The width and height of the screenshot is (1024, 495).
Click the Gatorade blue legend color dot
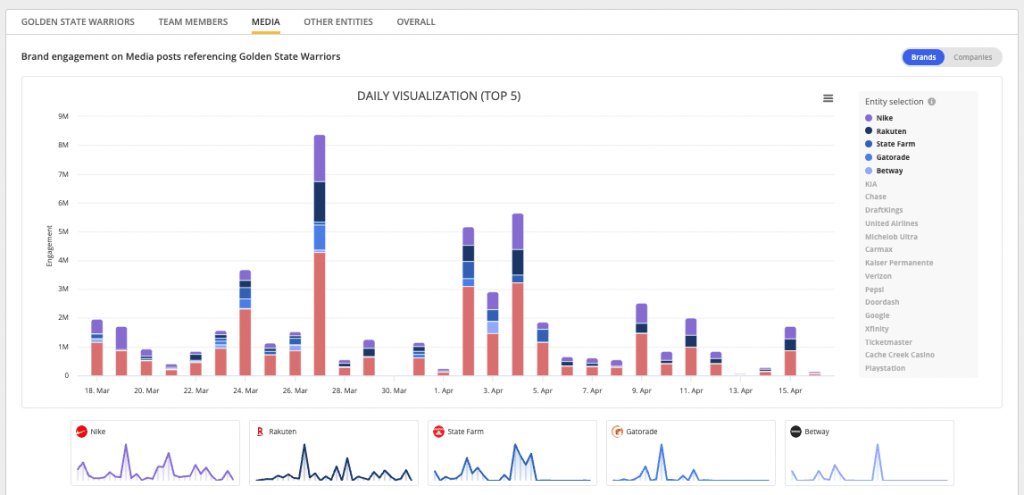click(867, 157)
